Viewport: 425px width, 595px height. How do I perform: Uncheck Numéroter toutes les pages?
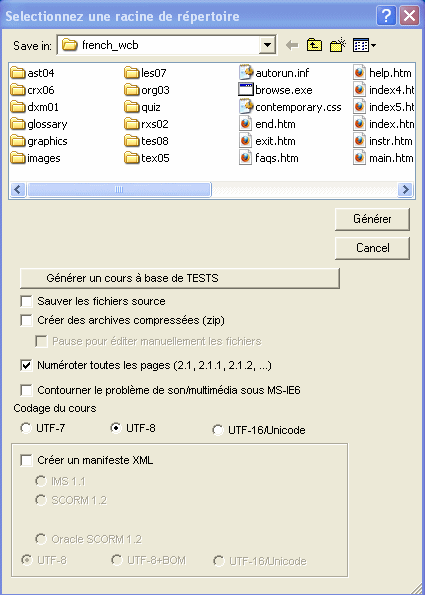[26, 365]
